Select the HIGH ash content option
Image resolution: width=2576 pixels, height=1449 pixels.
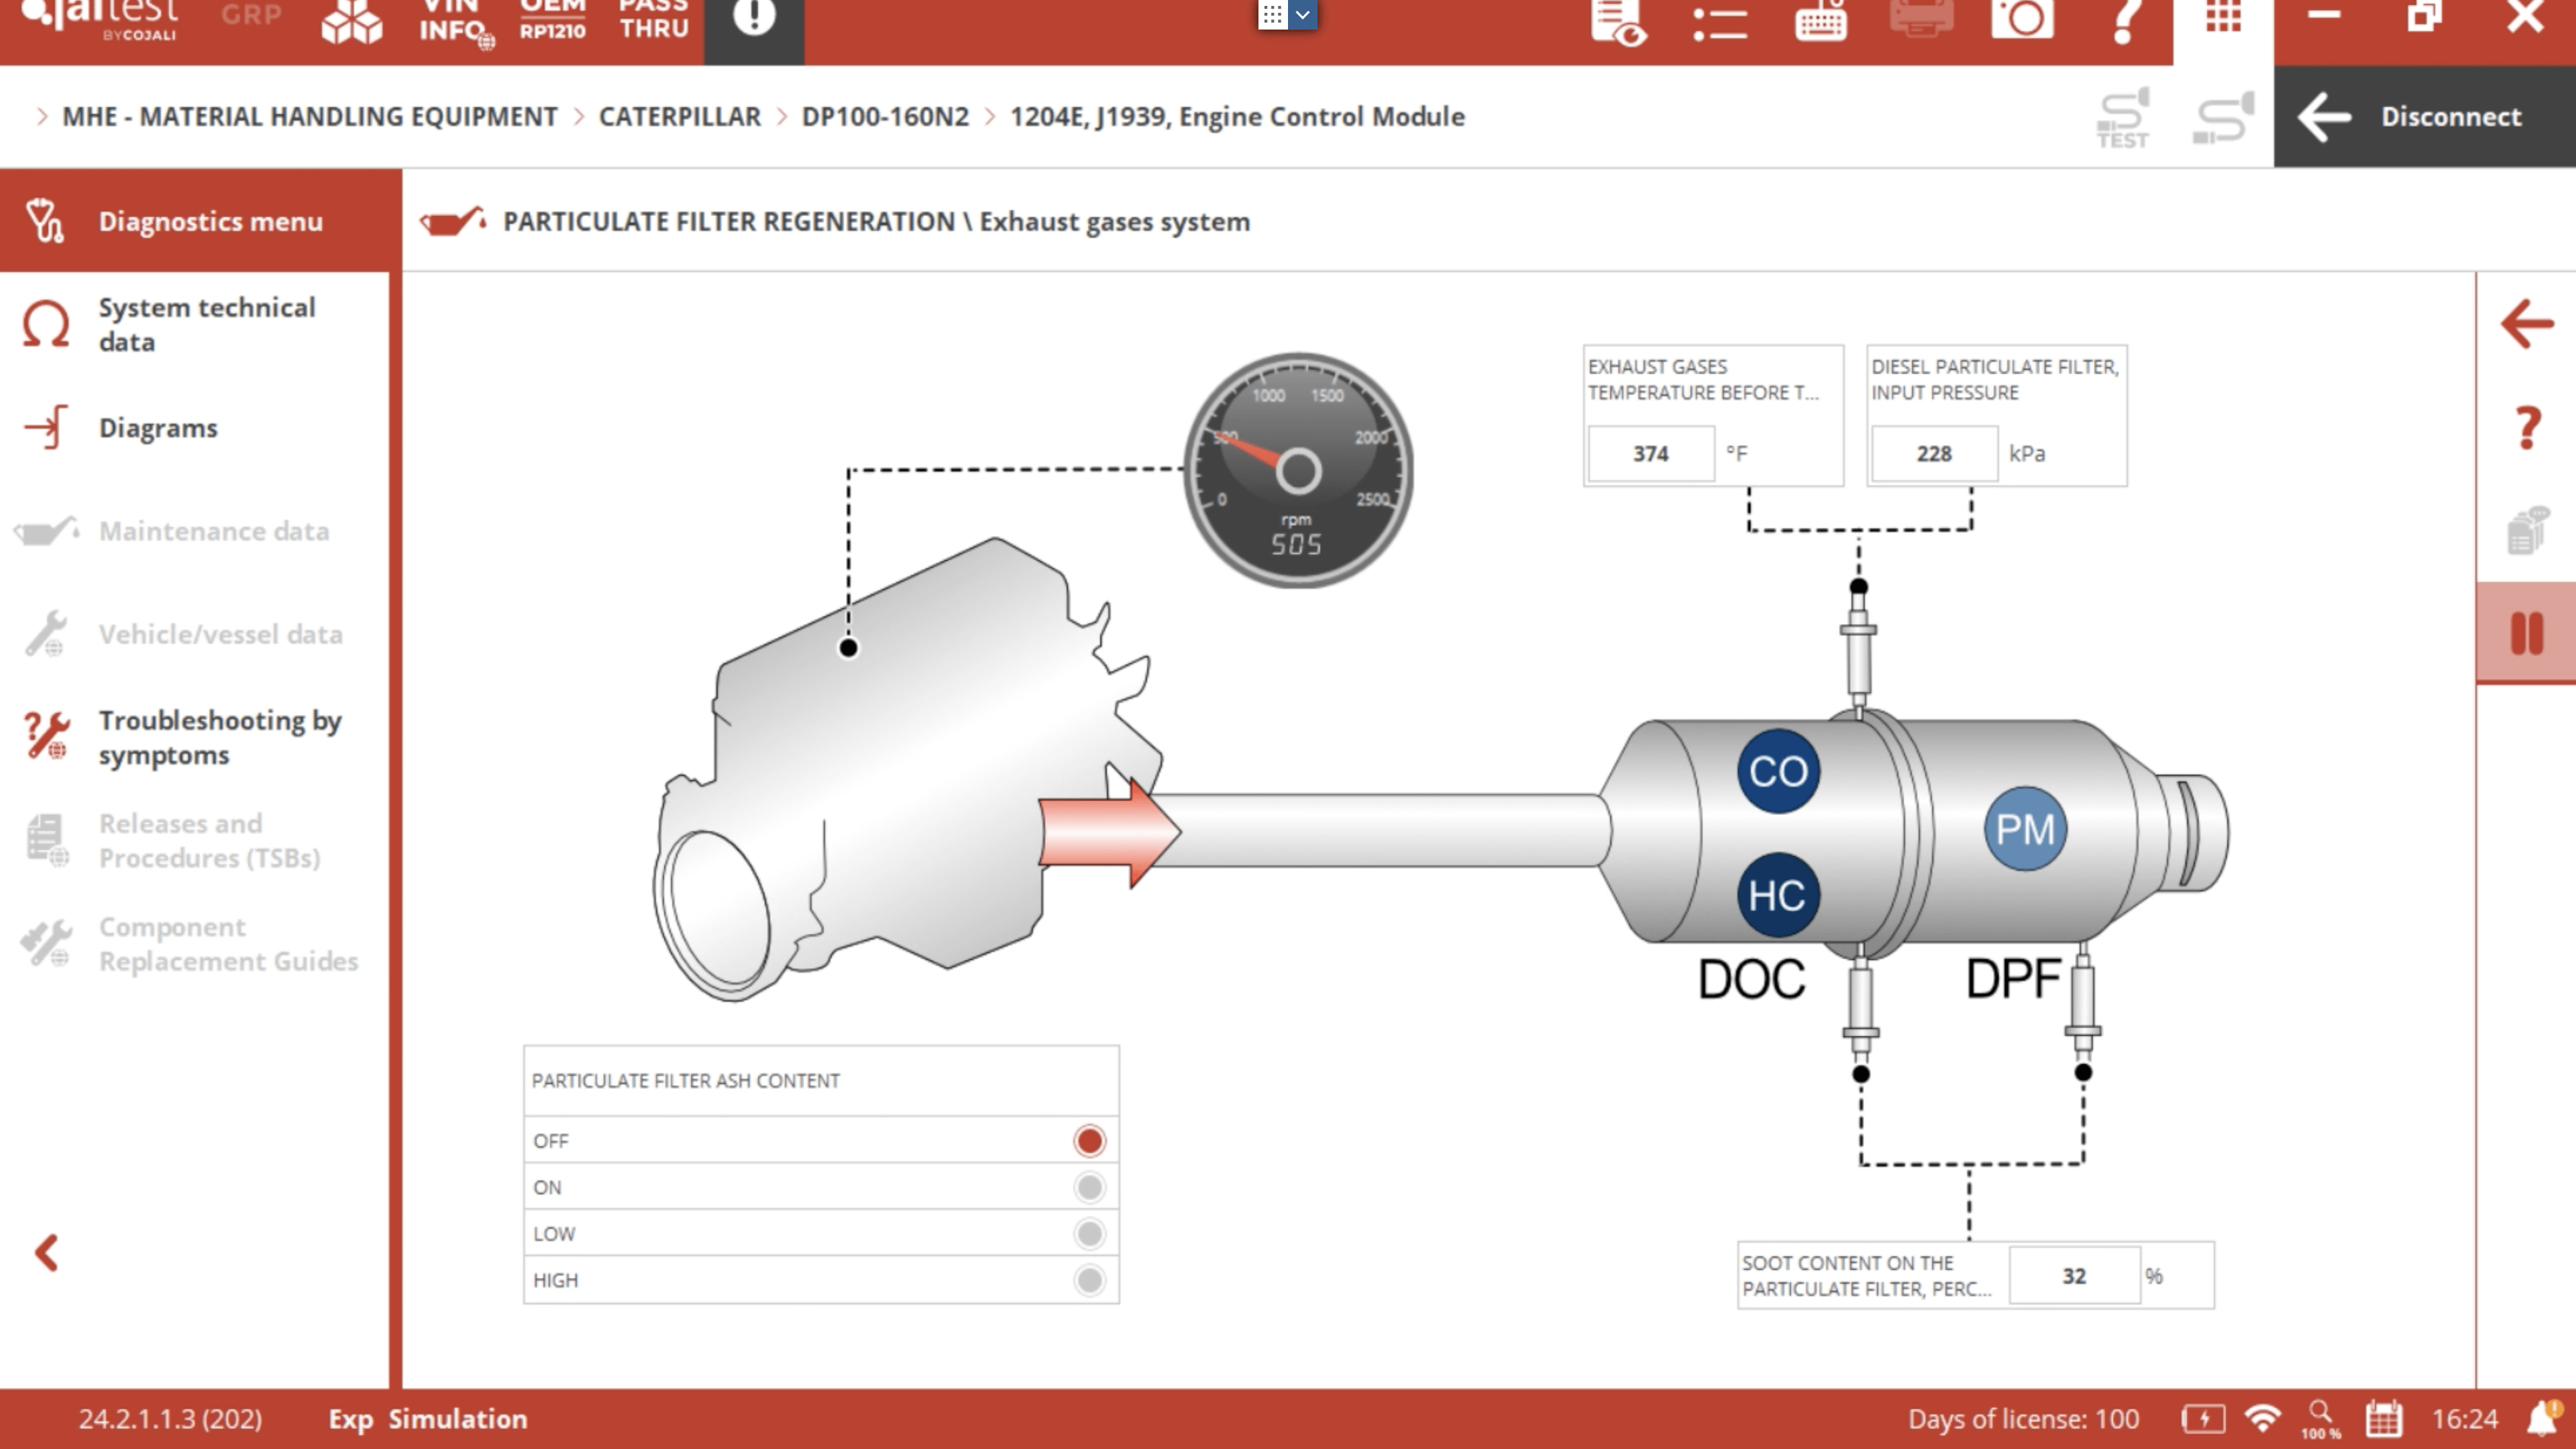pyautogui.click(x=1089, y=1280)
